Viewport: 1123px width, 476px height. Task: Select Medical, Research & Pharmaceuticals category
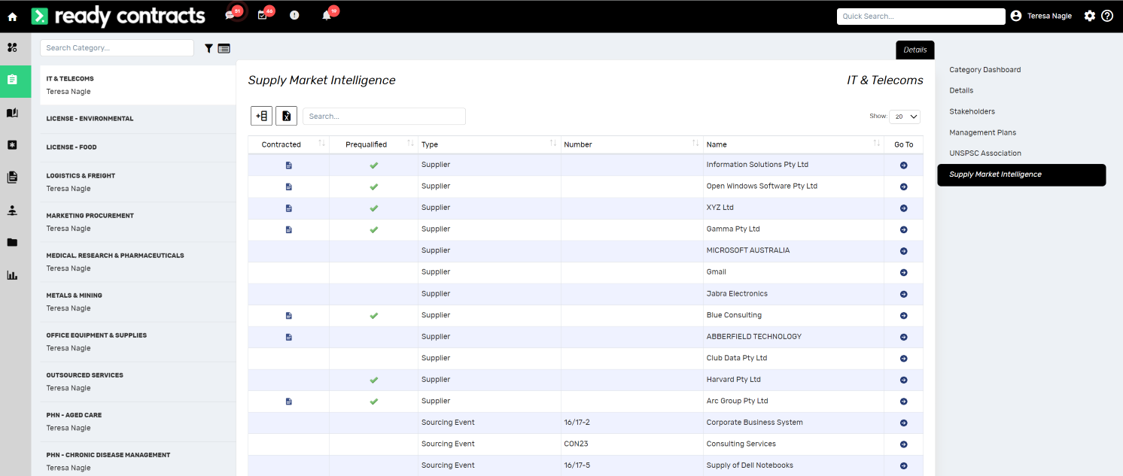(138, 262)
